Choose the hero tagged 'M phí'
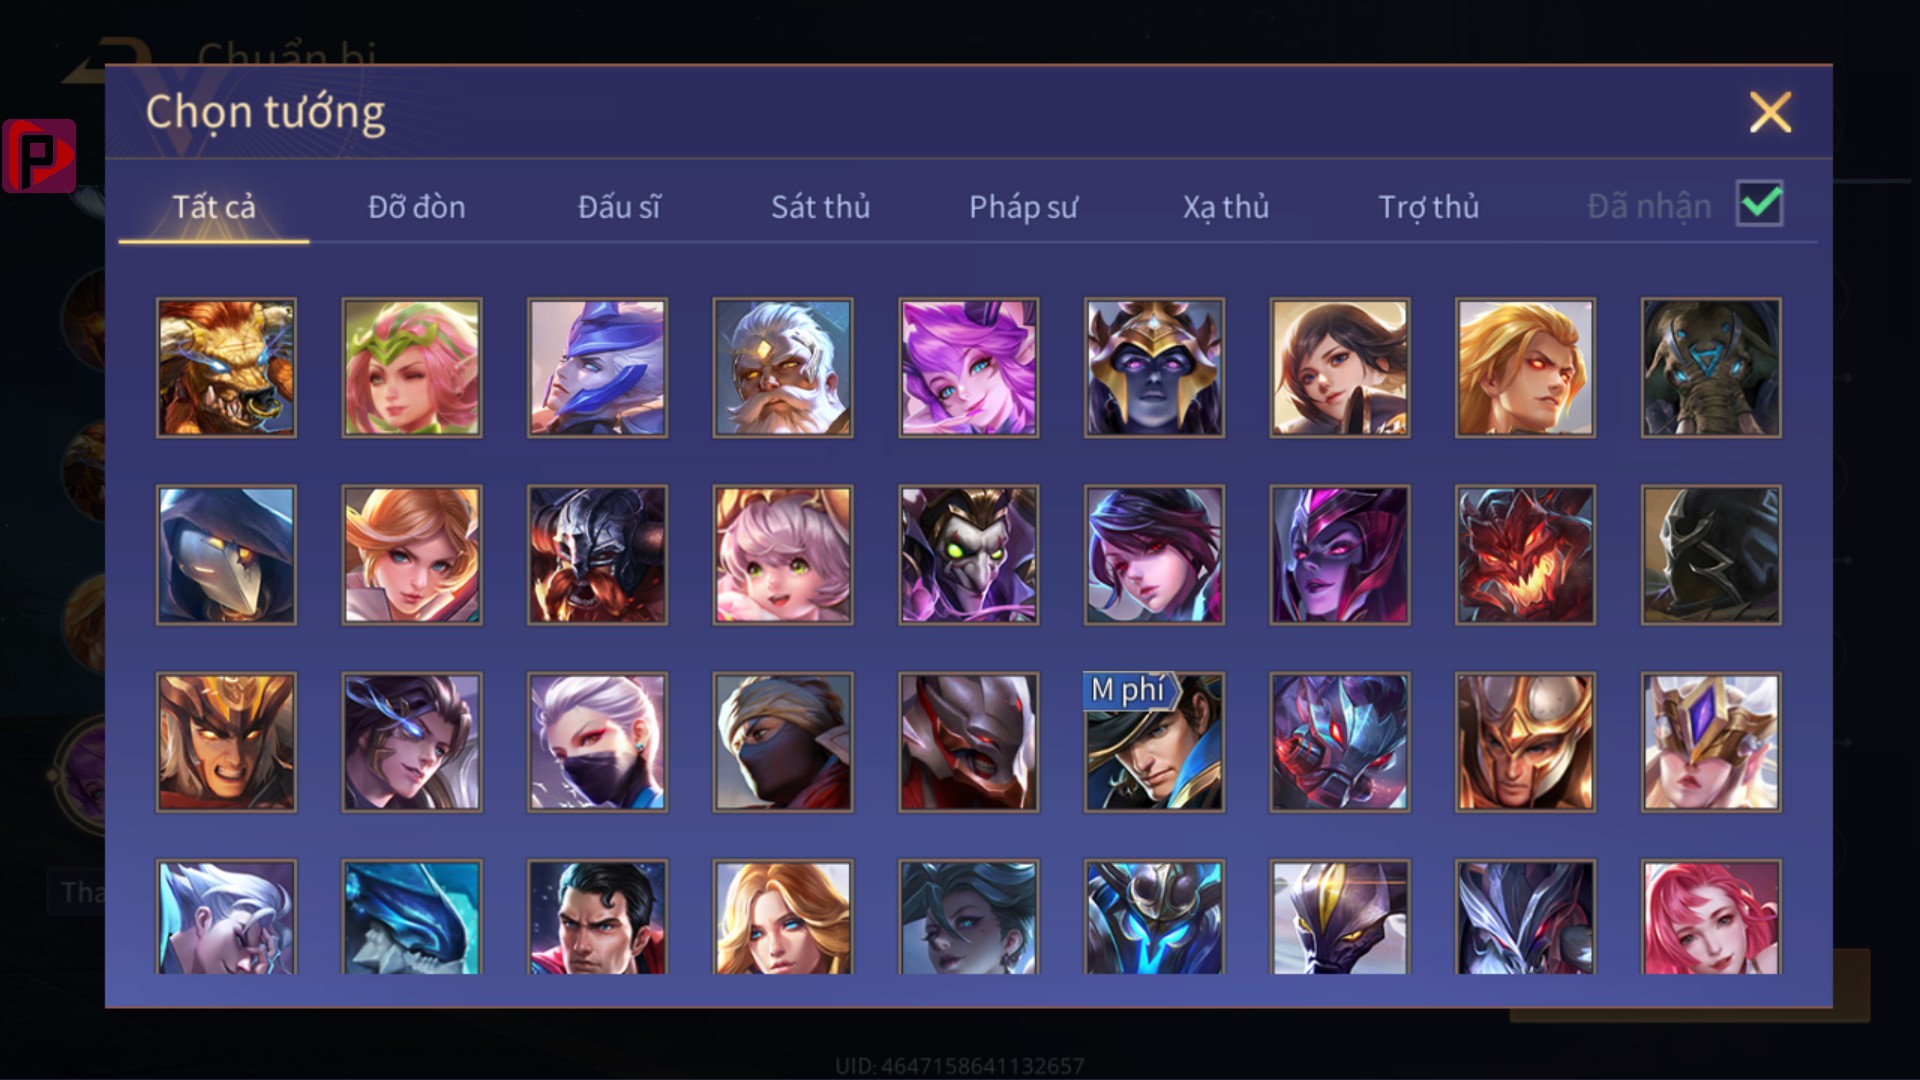Image resolution: width=1920 pixels, height=1080 pixels. (x=1154, y=742)
